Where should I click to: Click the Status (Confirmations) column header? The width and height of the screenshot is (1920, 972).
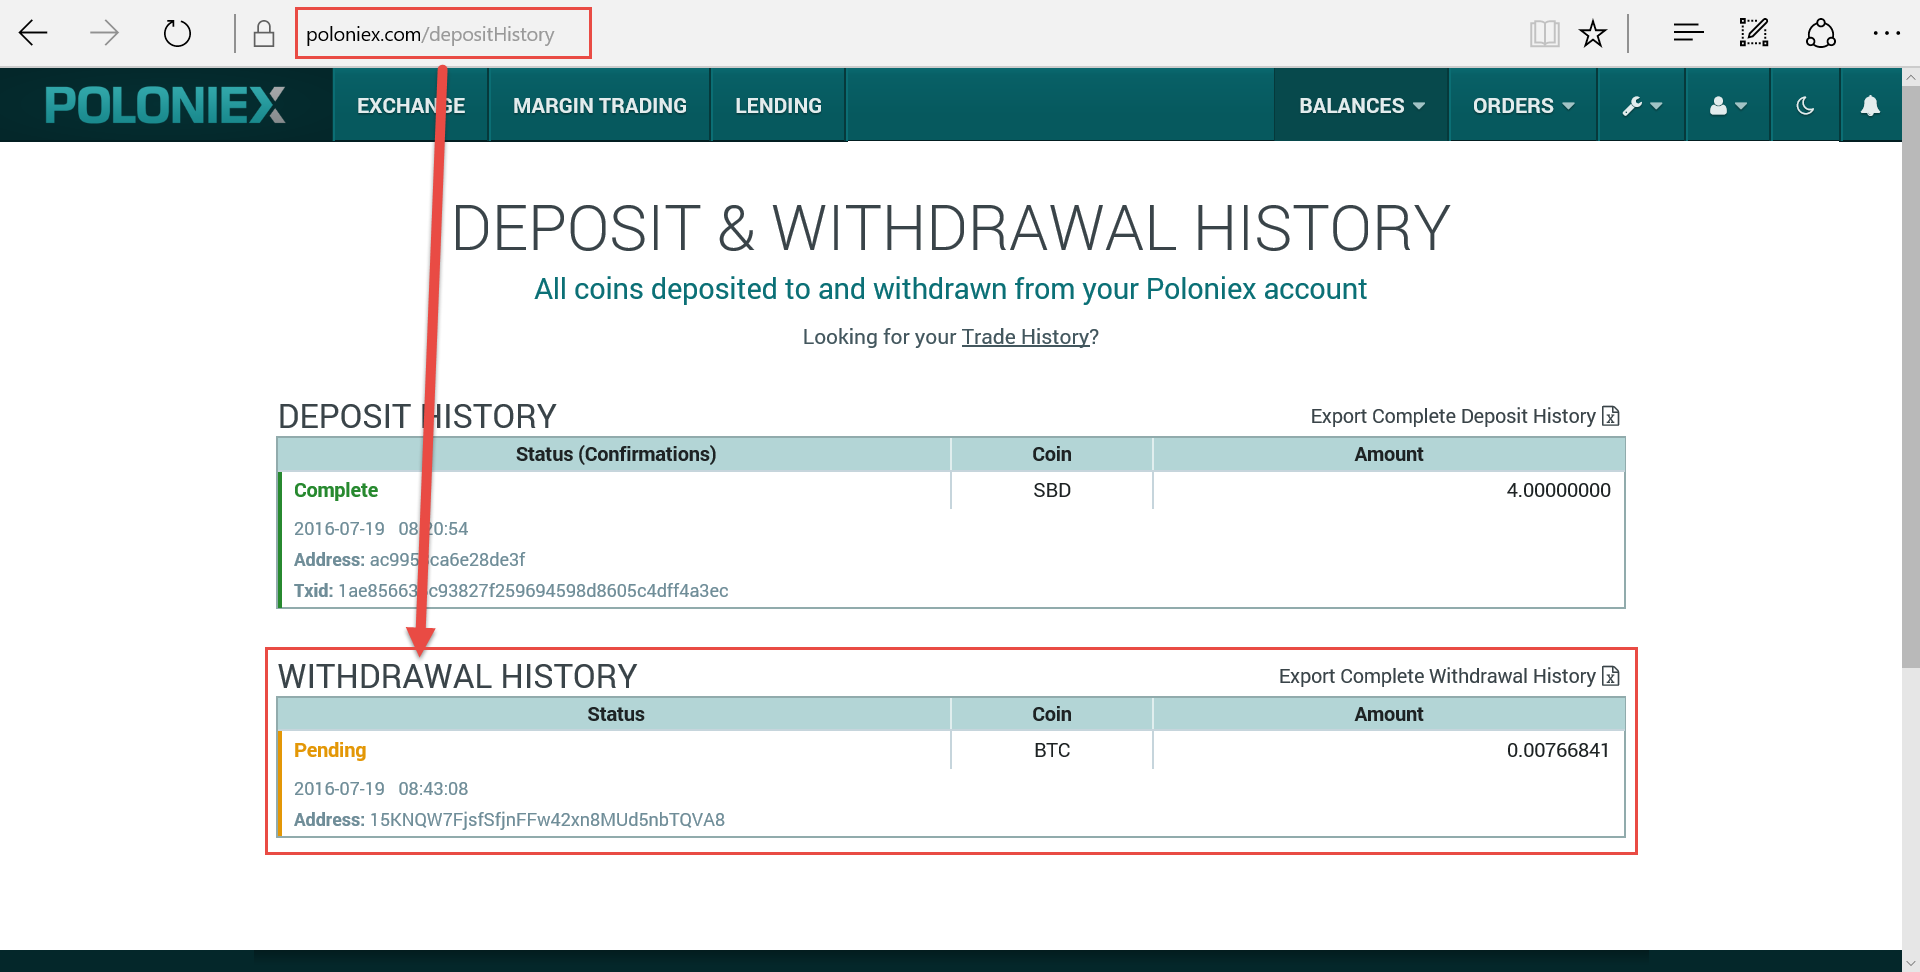click(616, 454)
